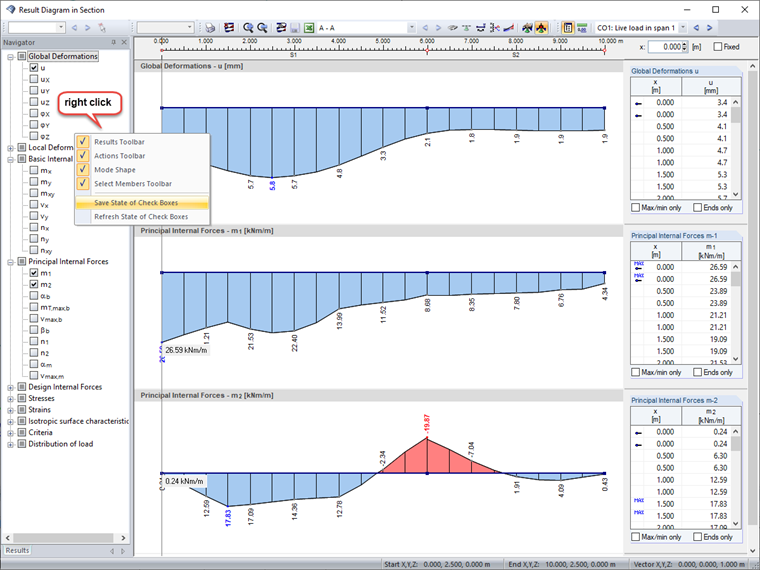
Task: Click the pointer pick icon in left toolbar
Action: tap(102, 28)
